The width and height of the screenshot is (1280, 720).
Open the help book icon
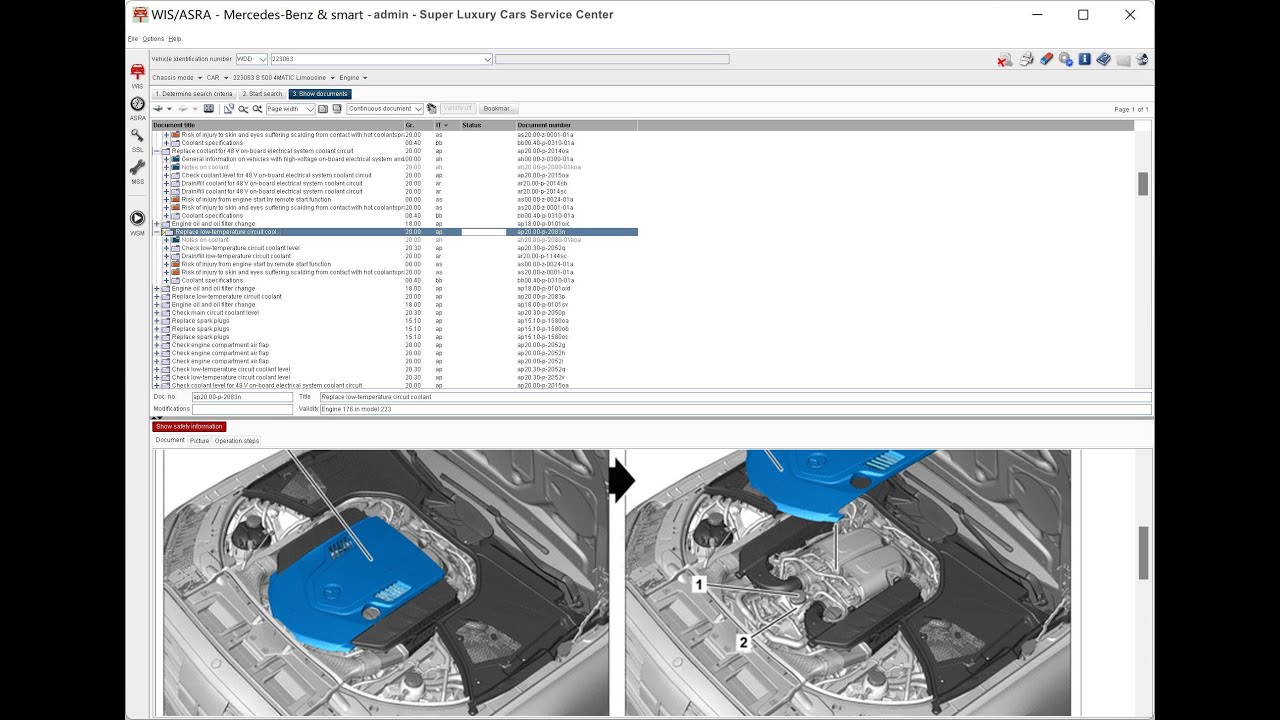coord(1103,60)
